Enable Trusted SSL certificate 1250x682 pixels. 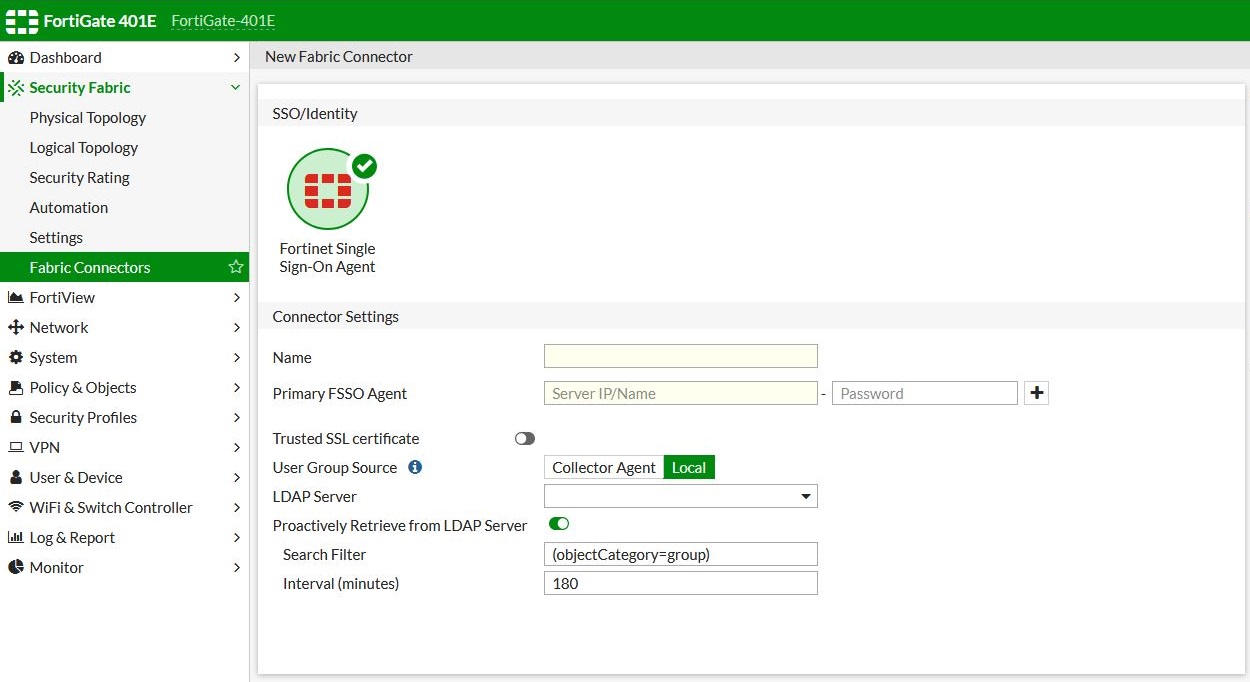click(524, 438)
